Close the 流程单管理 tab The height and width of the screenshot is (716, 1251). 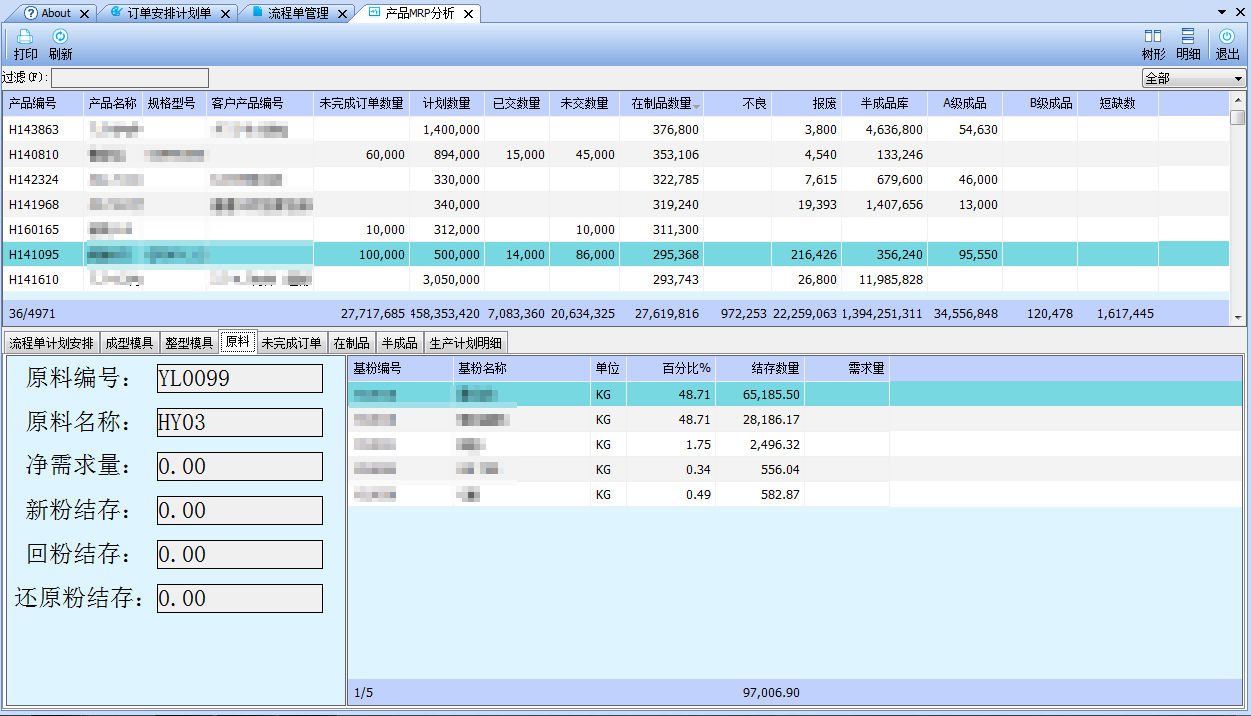point(343,14)
